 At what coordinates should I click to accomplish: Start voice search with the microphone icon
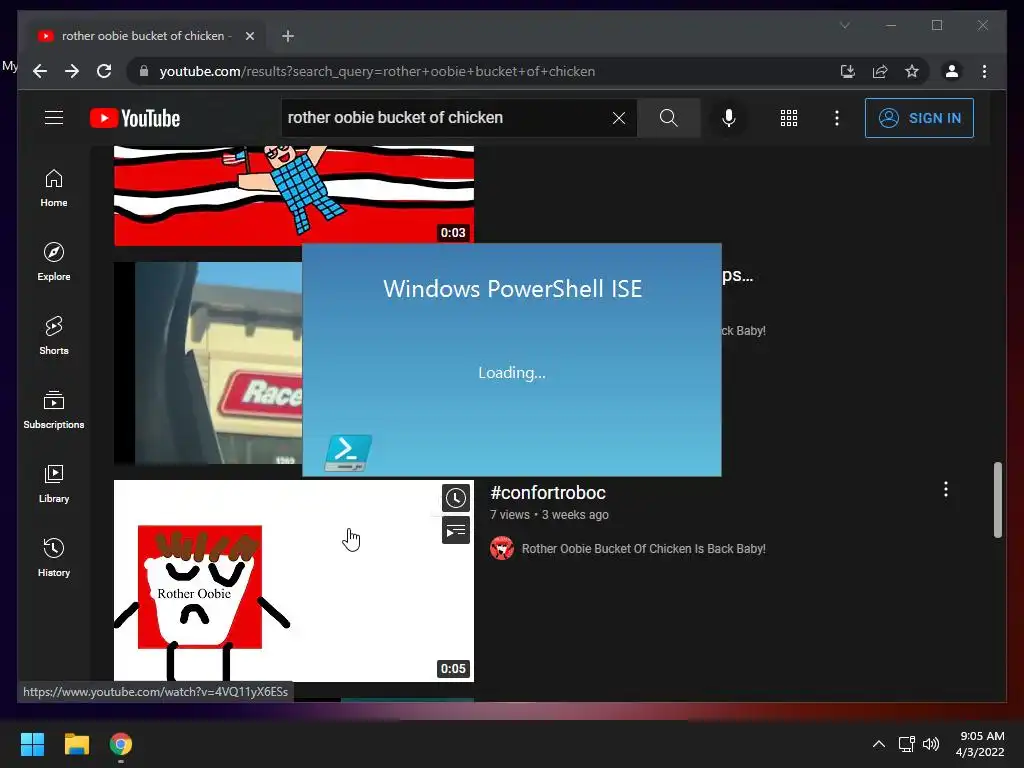click(729, 118)
